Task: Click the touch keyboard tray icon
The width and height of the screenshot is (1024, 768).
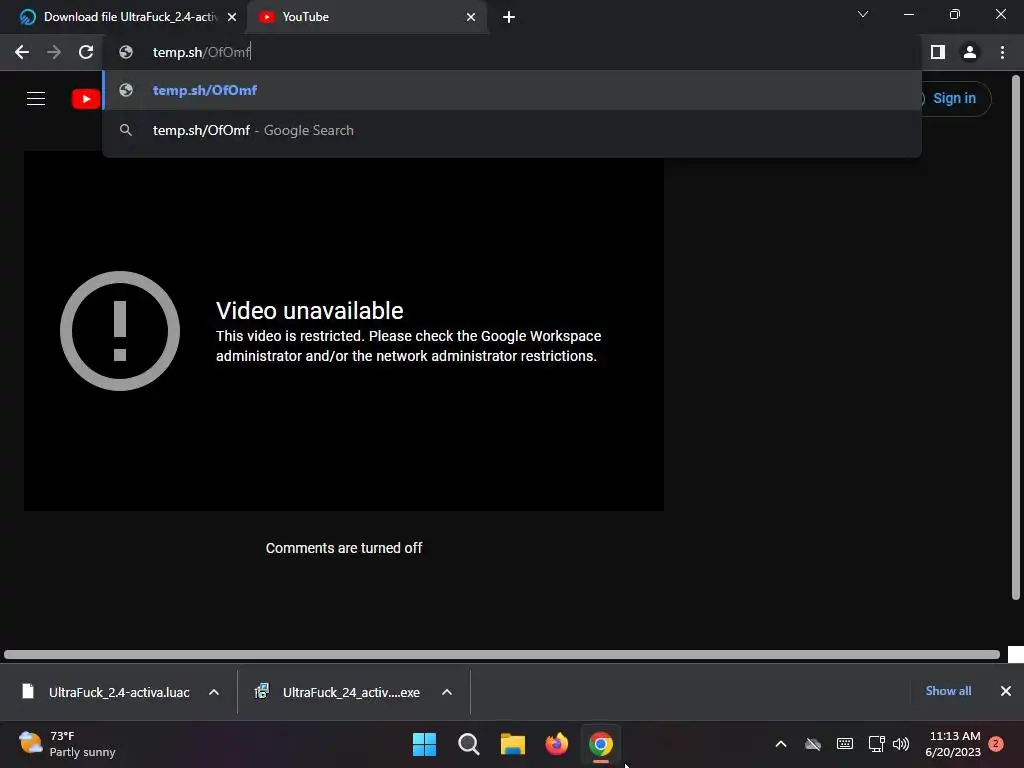Action: click(x=844, y=744)
